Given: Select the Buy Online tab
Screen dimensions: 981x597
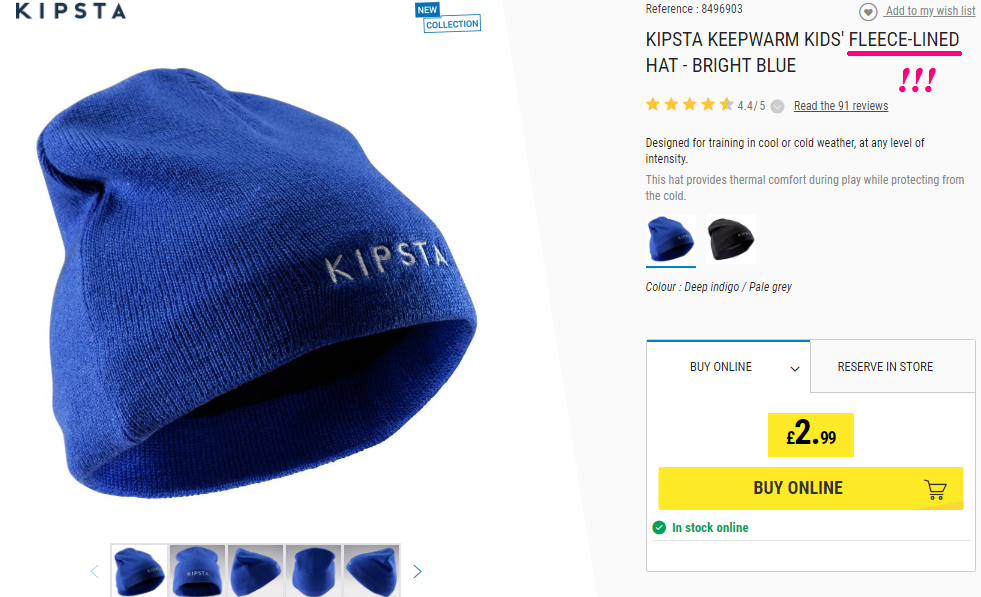Looking at the screenshot, I should (728, 367).
